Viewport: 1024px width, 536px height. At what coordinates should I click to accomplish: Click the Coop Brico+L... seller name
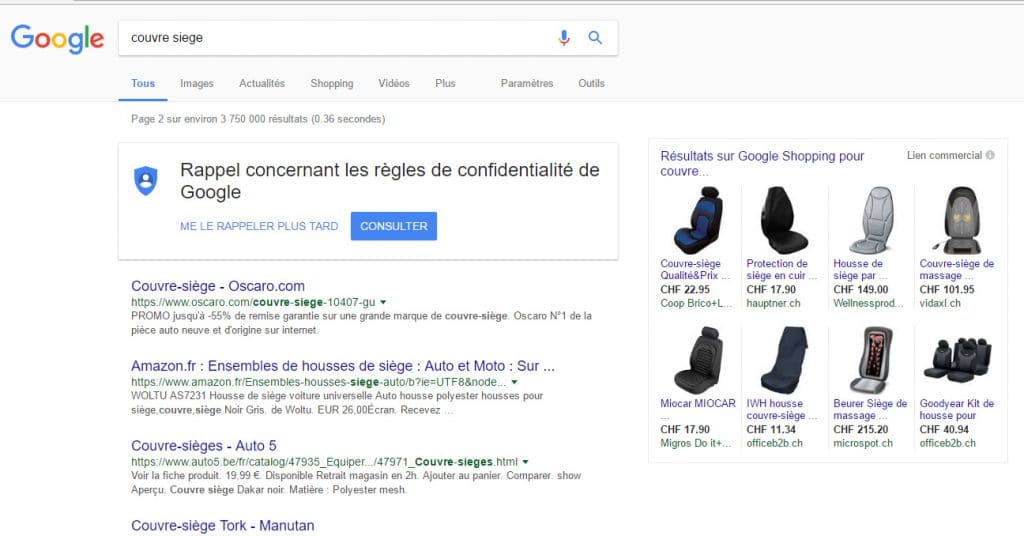696,304
